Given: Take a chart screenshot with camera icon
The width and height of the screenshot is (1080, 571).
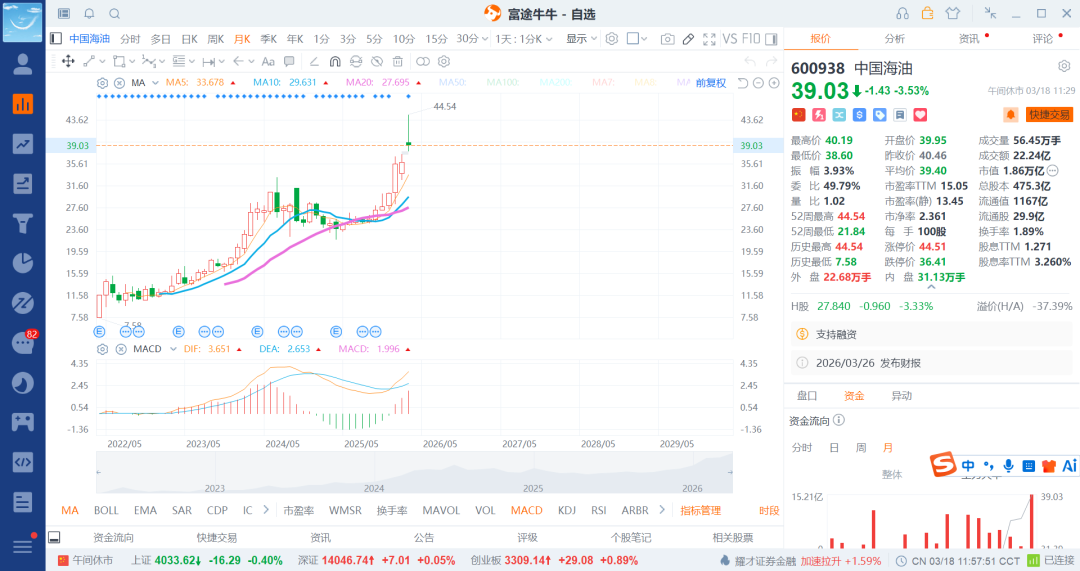Looking at the screenshot, I should click(667, 39).
